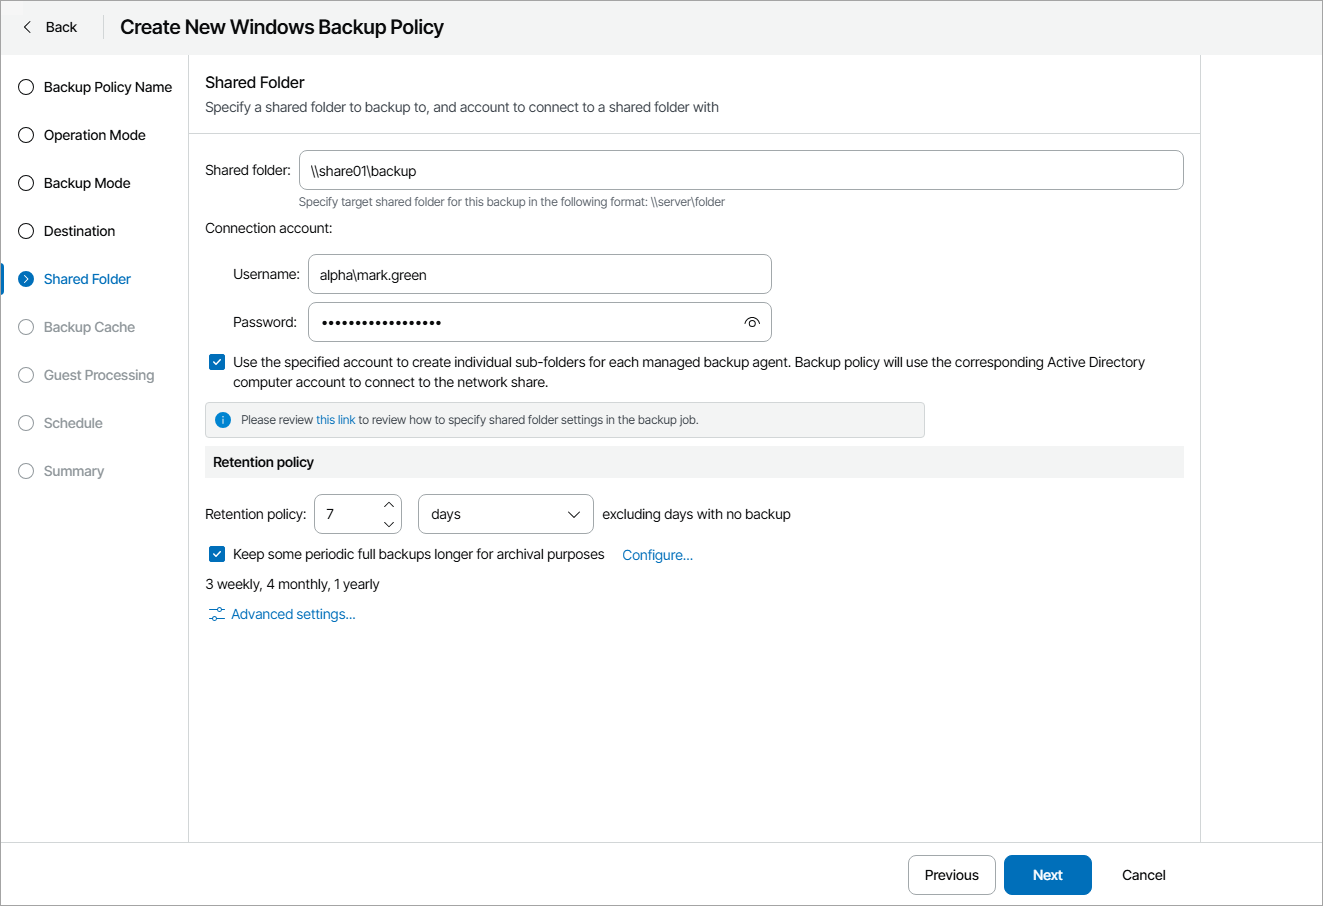This screenshot has height=906, width=1323.
Task: Increase retention policy value with up arrow
Action: (389, 505)
